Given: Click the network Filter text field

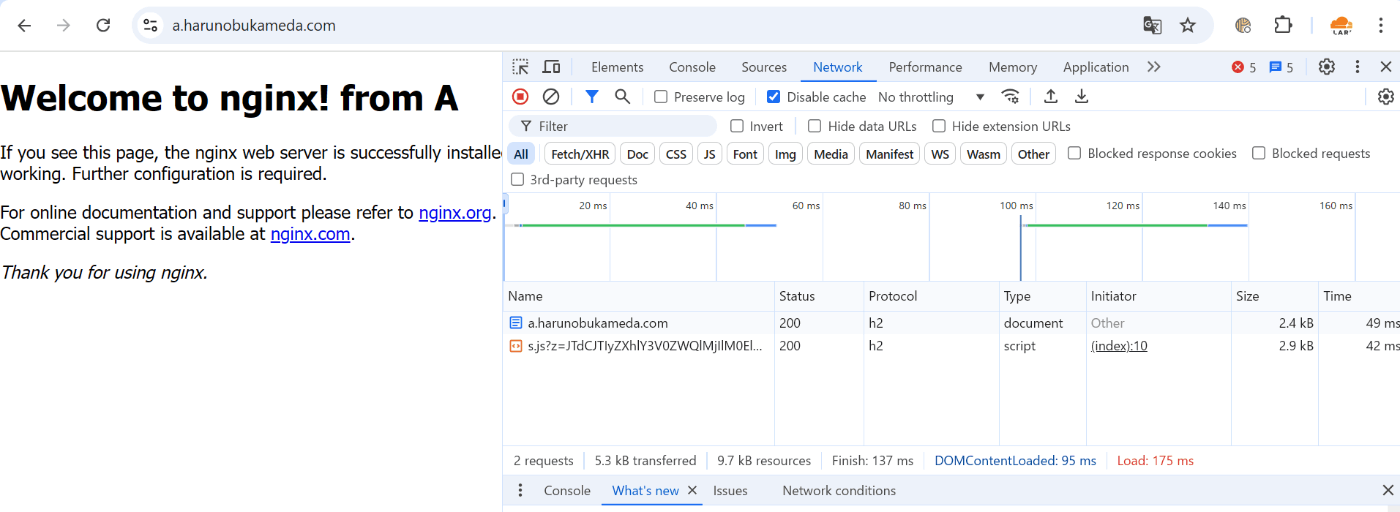Looking at the screenshot, I should point(613,126).
